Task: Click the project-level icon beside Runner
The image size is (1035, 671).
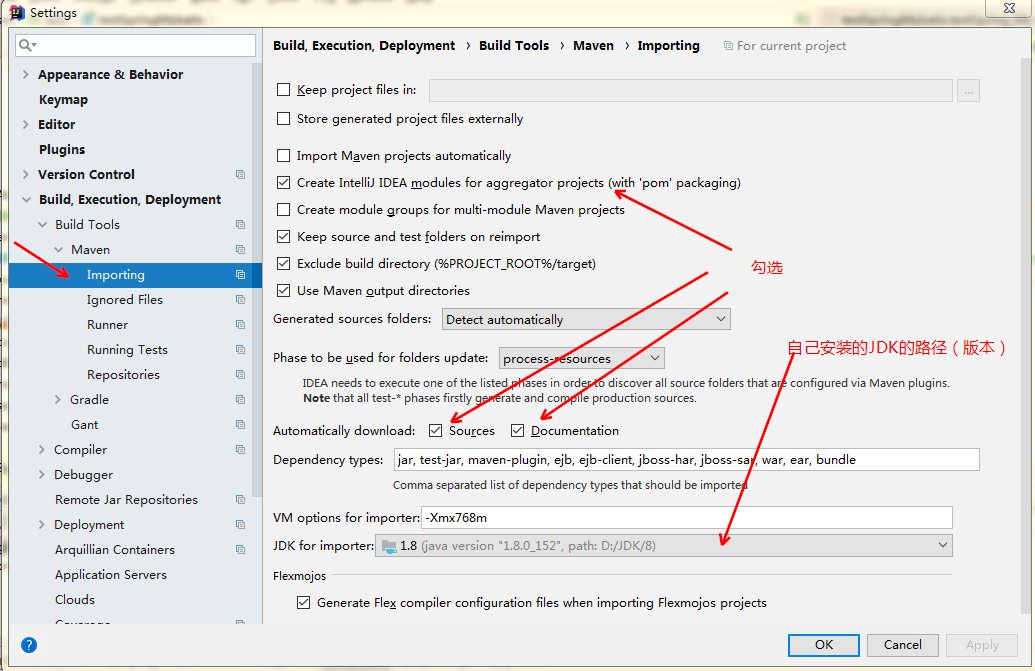Action: [240, 325]
